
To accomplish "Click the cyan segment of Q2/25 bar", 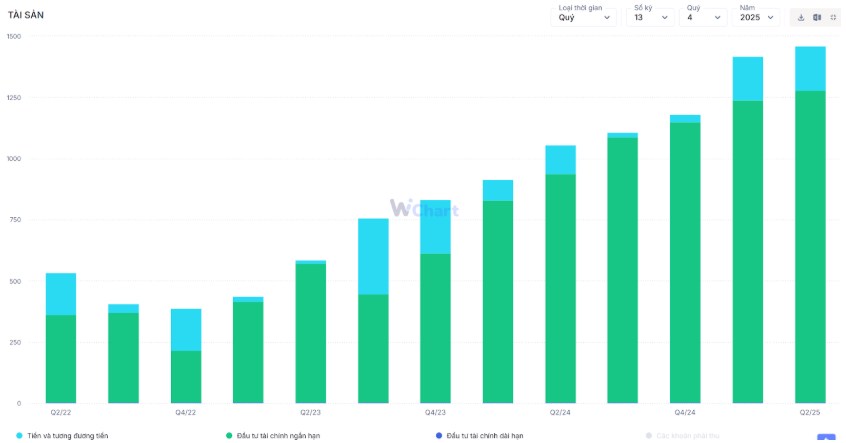I will [810, 69].
